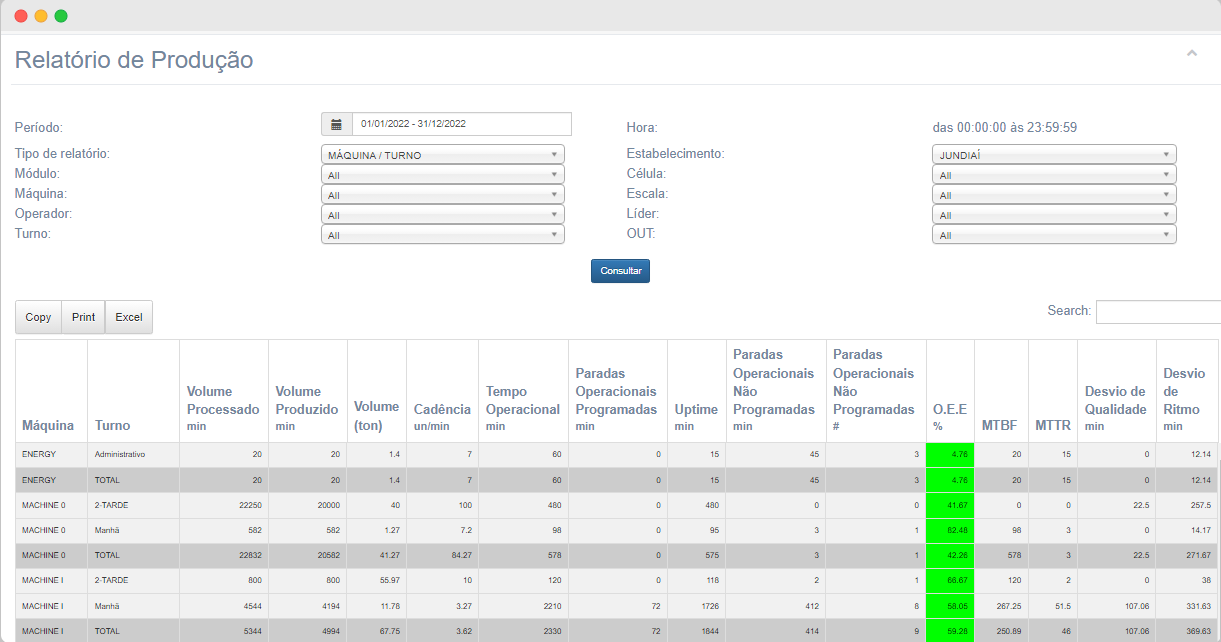Click the calendar icon next to Período
Image resolution: width=1221 pixels, height=642 pixels.
[x=336, y=124]
